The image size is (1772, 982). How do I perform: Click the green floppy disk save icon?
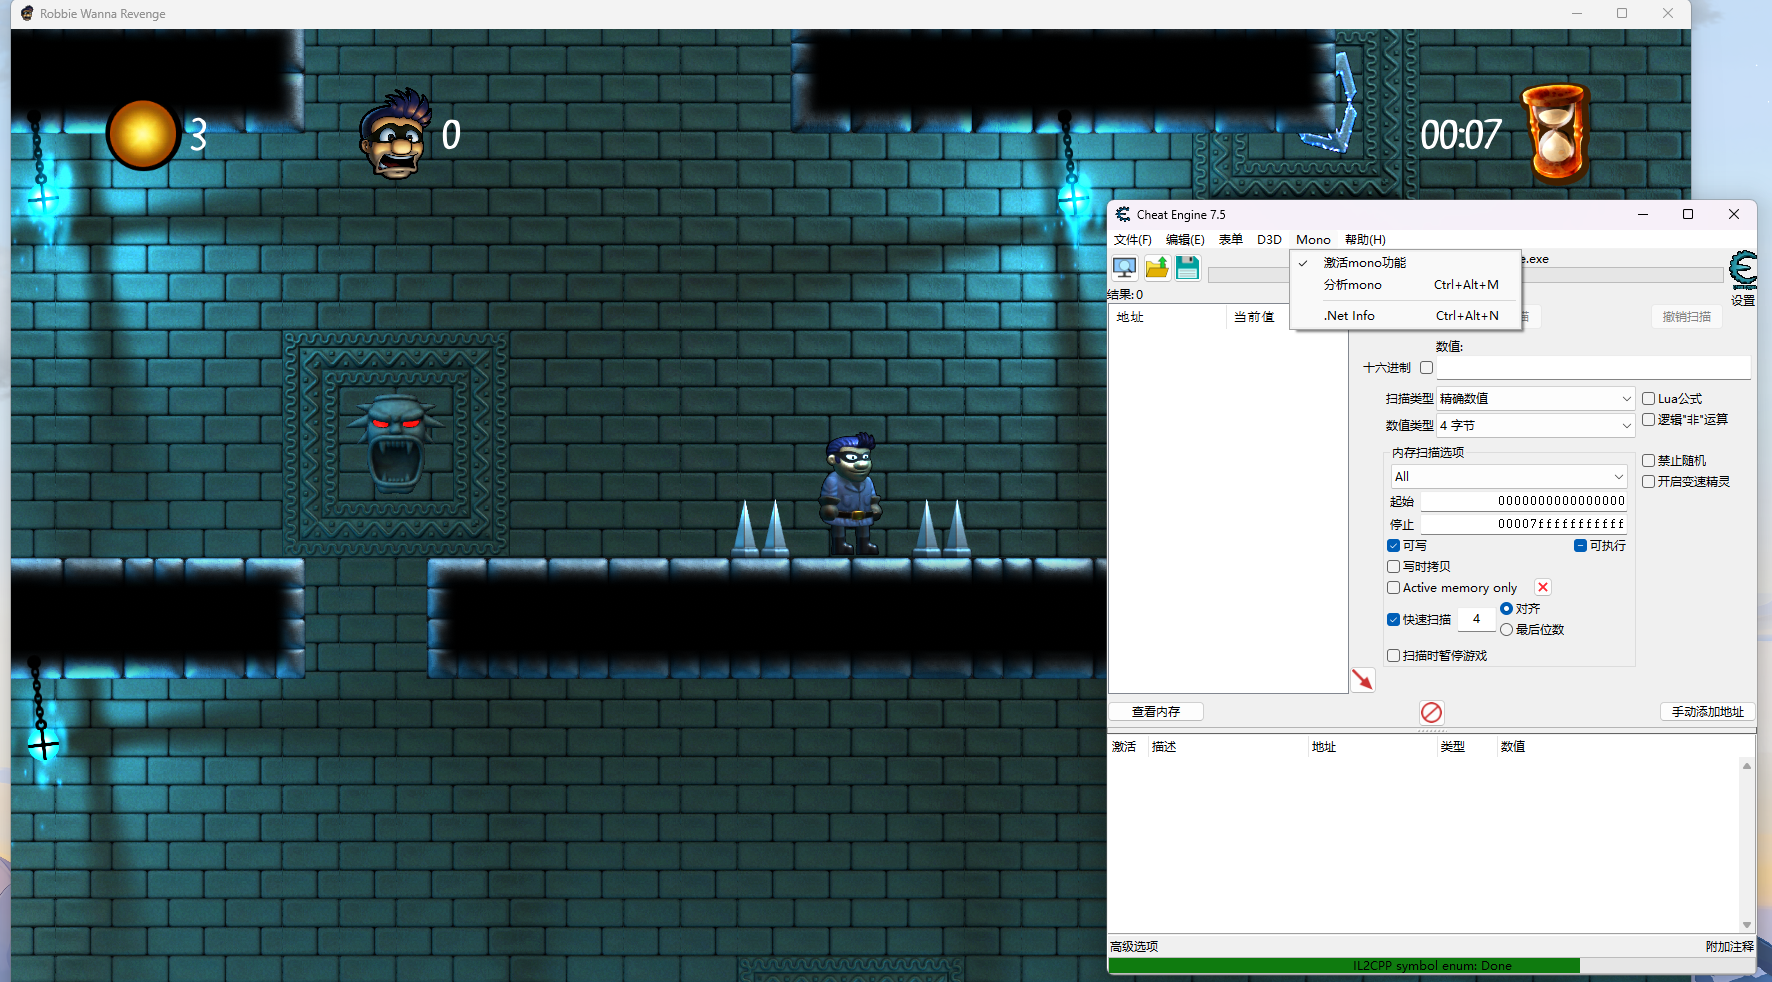1187,268
